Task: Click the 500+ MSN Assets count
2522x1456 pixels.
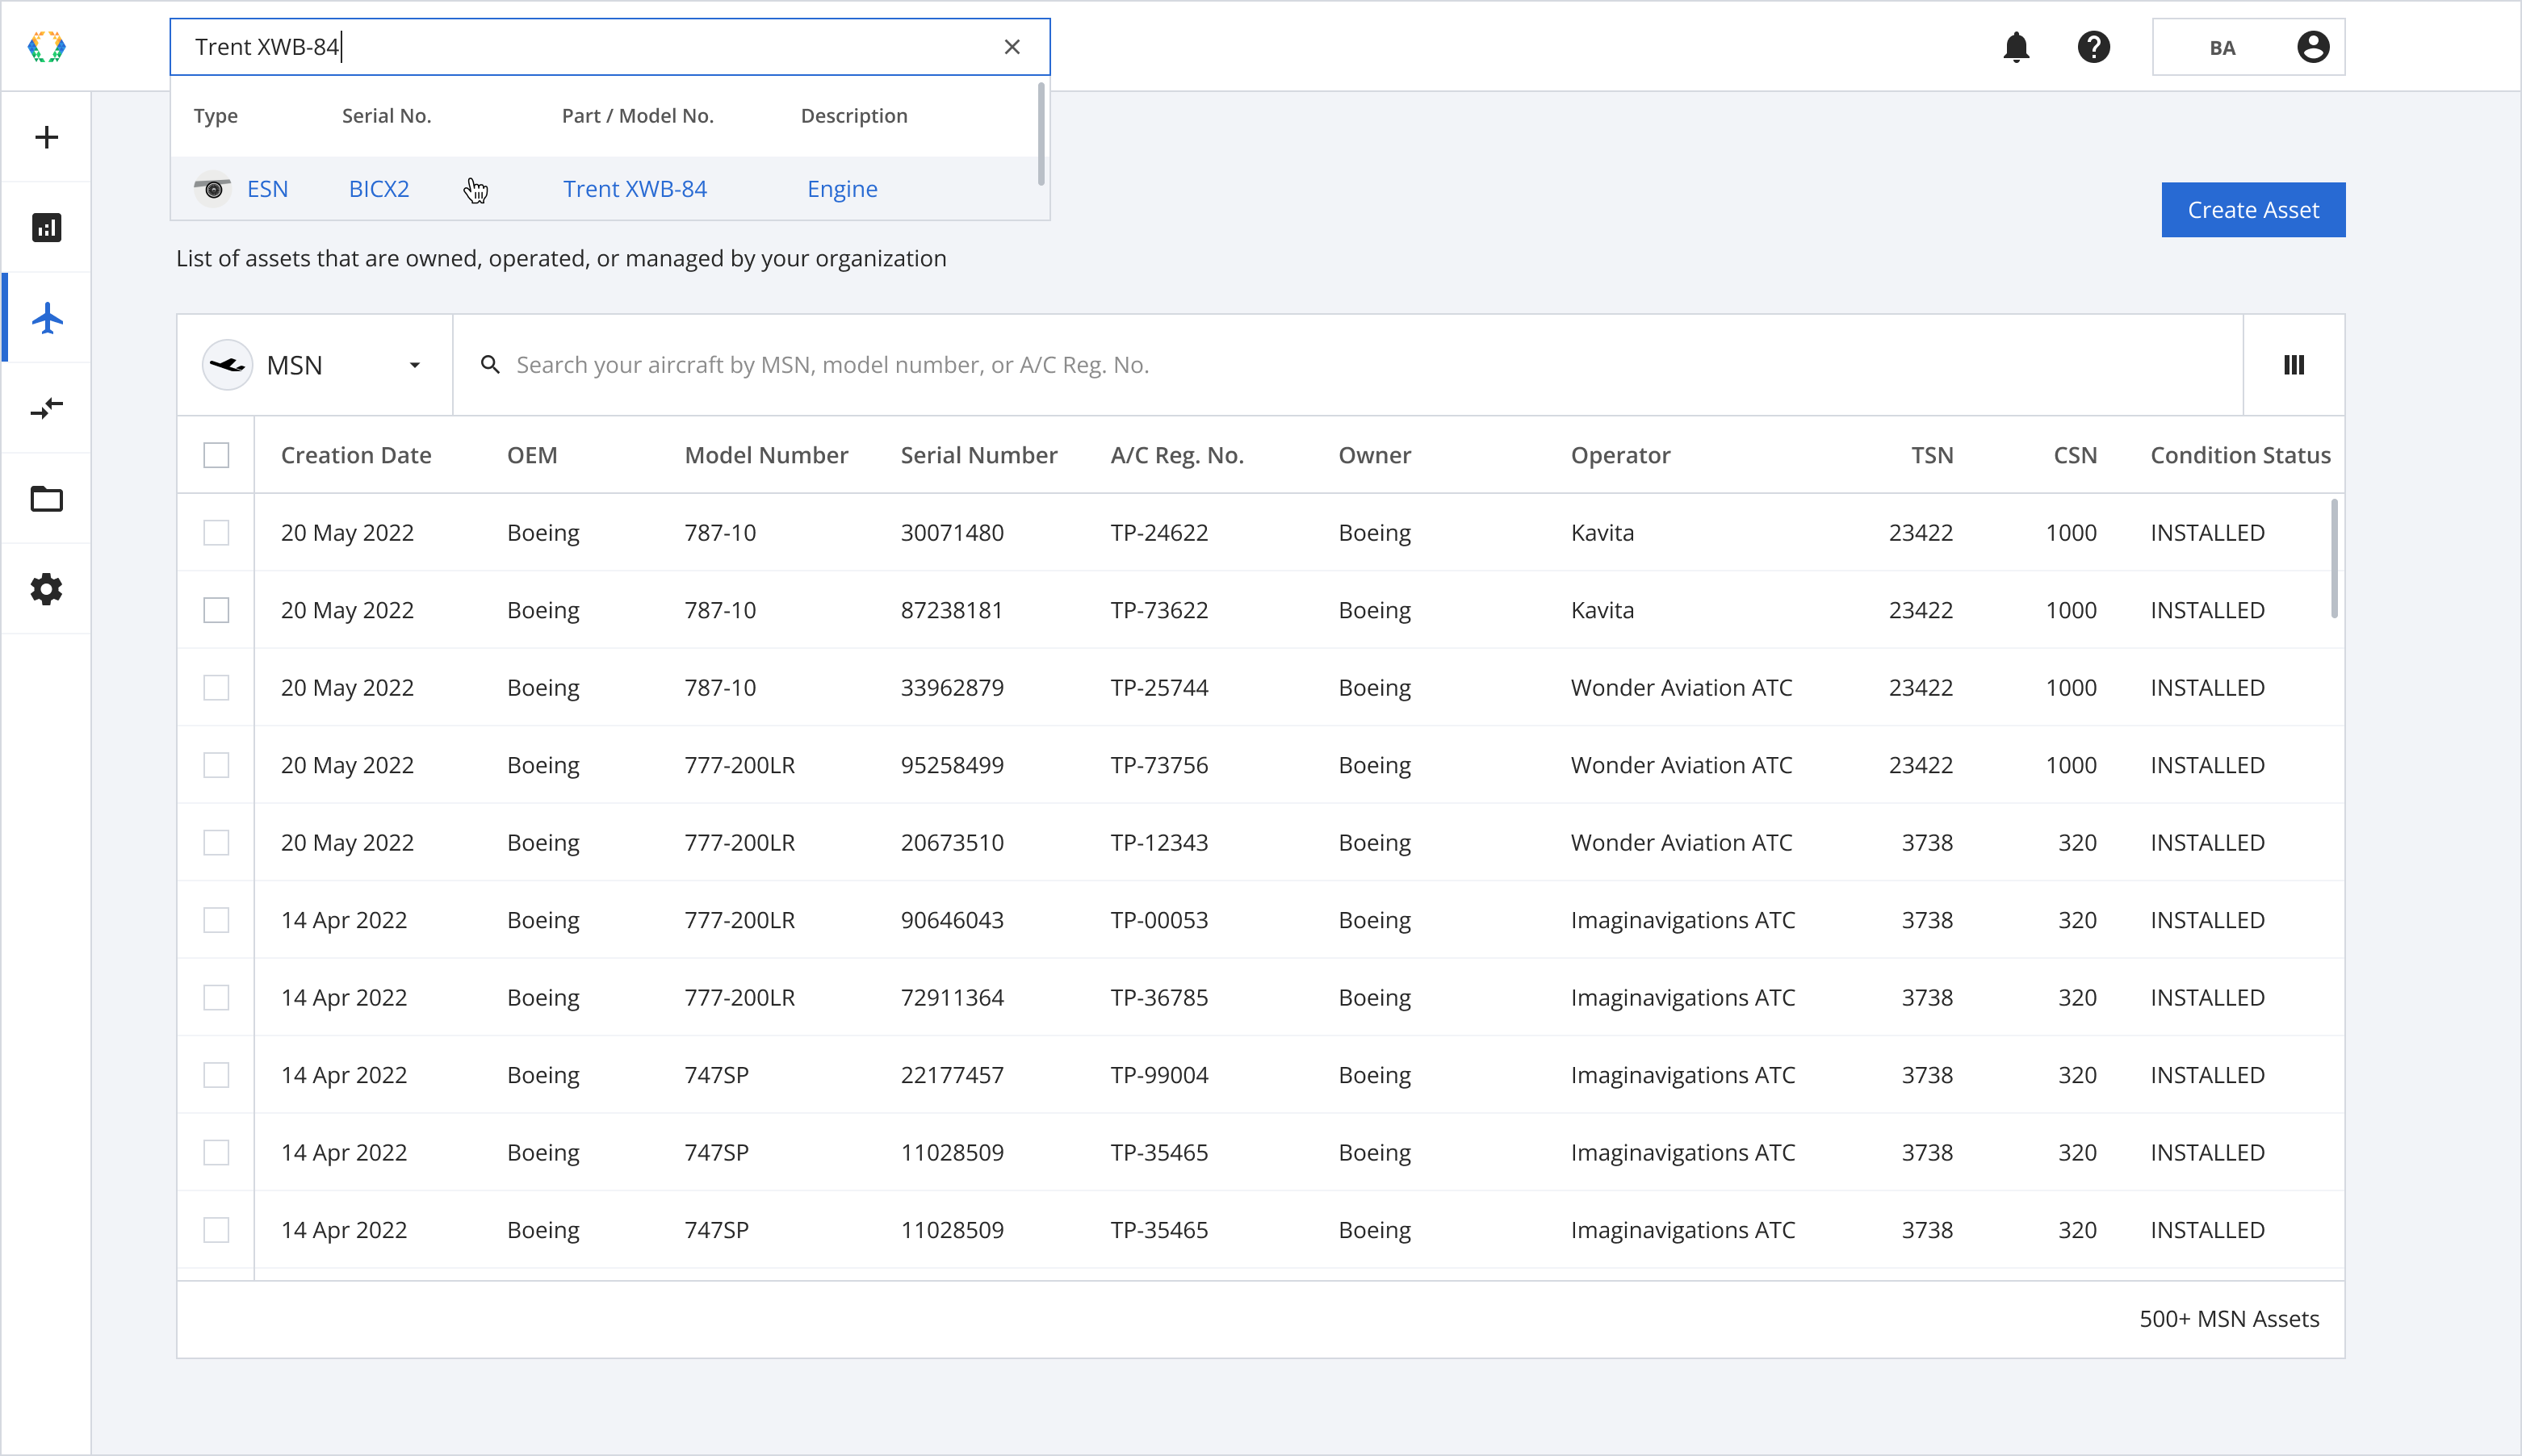Action: pyautogui.click(x=2229, y=1319)
